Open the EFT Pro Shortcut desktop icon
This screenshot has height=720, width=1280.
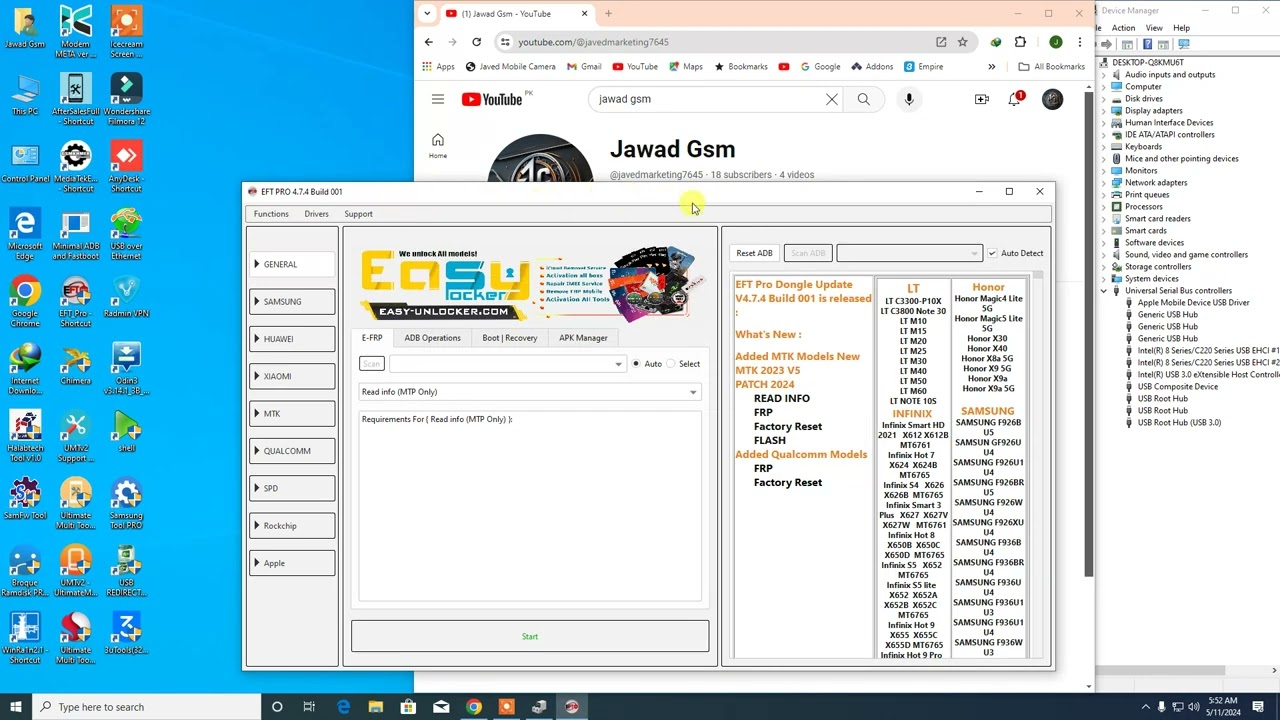(x=75, y=301)
